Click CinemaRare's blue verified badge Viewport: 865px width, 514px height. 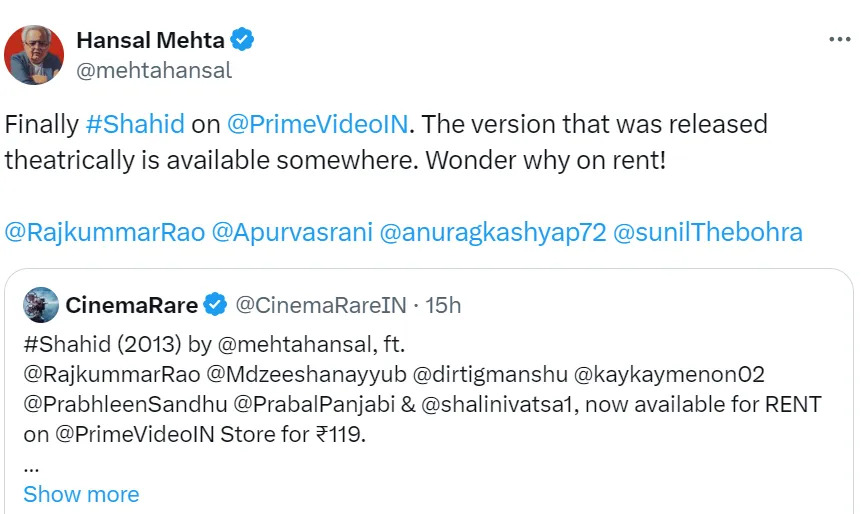pyautogui.click(x=215, y=304)
